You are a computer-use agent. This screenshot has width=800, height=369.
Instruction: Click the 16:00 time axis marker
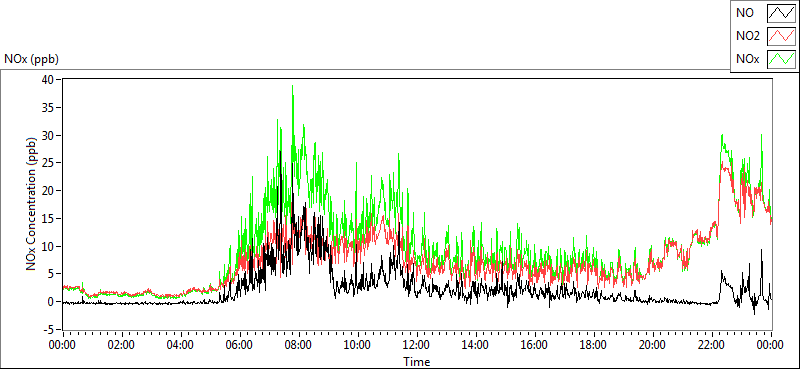(535, 345)
